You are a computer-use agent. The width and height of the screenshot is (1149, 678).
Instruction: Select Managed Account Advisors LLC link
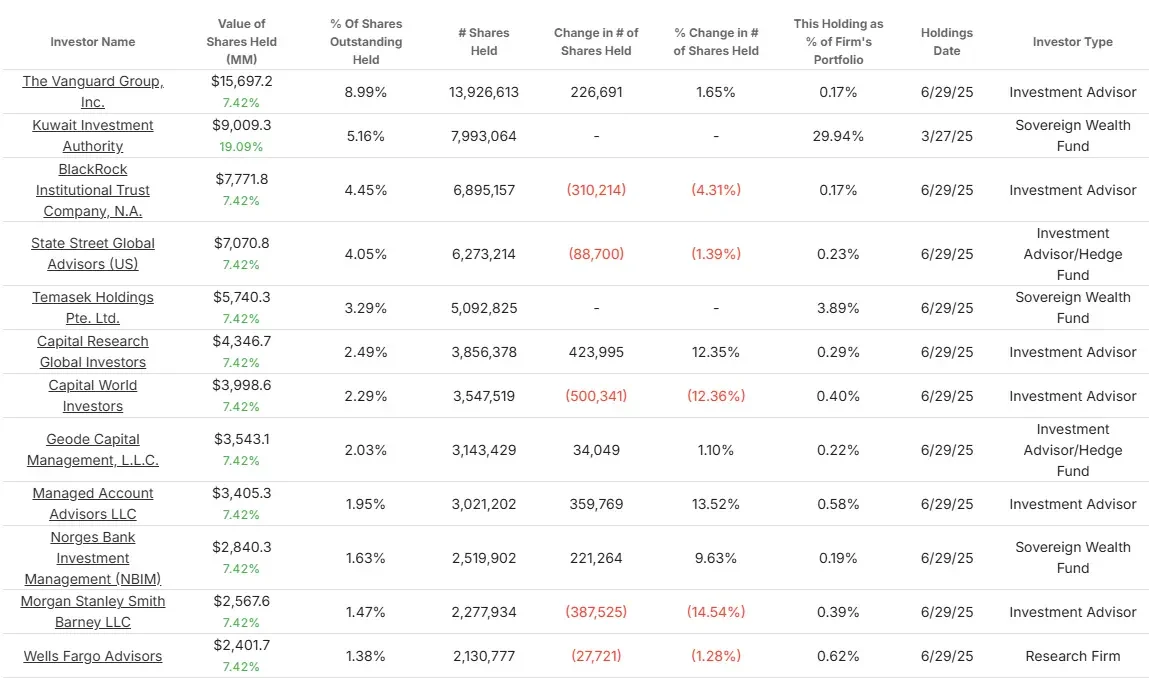pyautogui.click(x=93, y=504)
